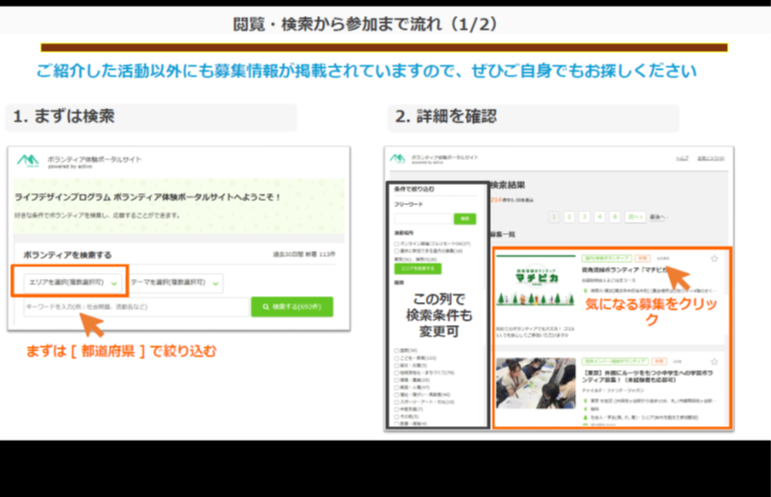Tick the オンライン開催 checkbox

[396, 244]
